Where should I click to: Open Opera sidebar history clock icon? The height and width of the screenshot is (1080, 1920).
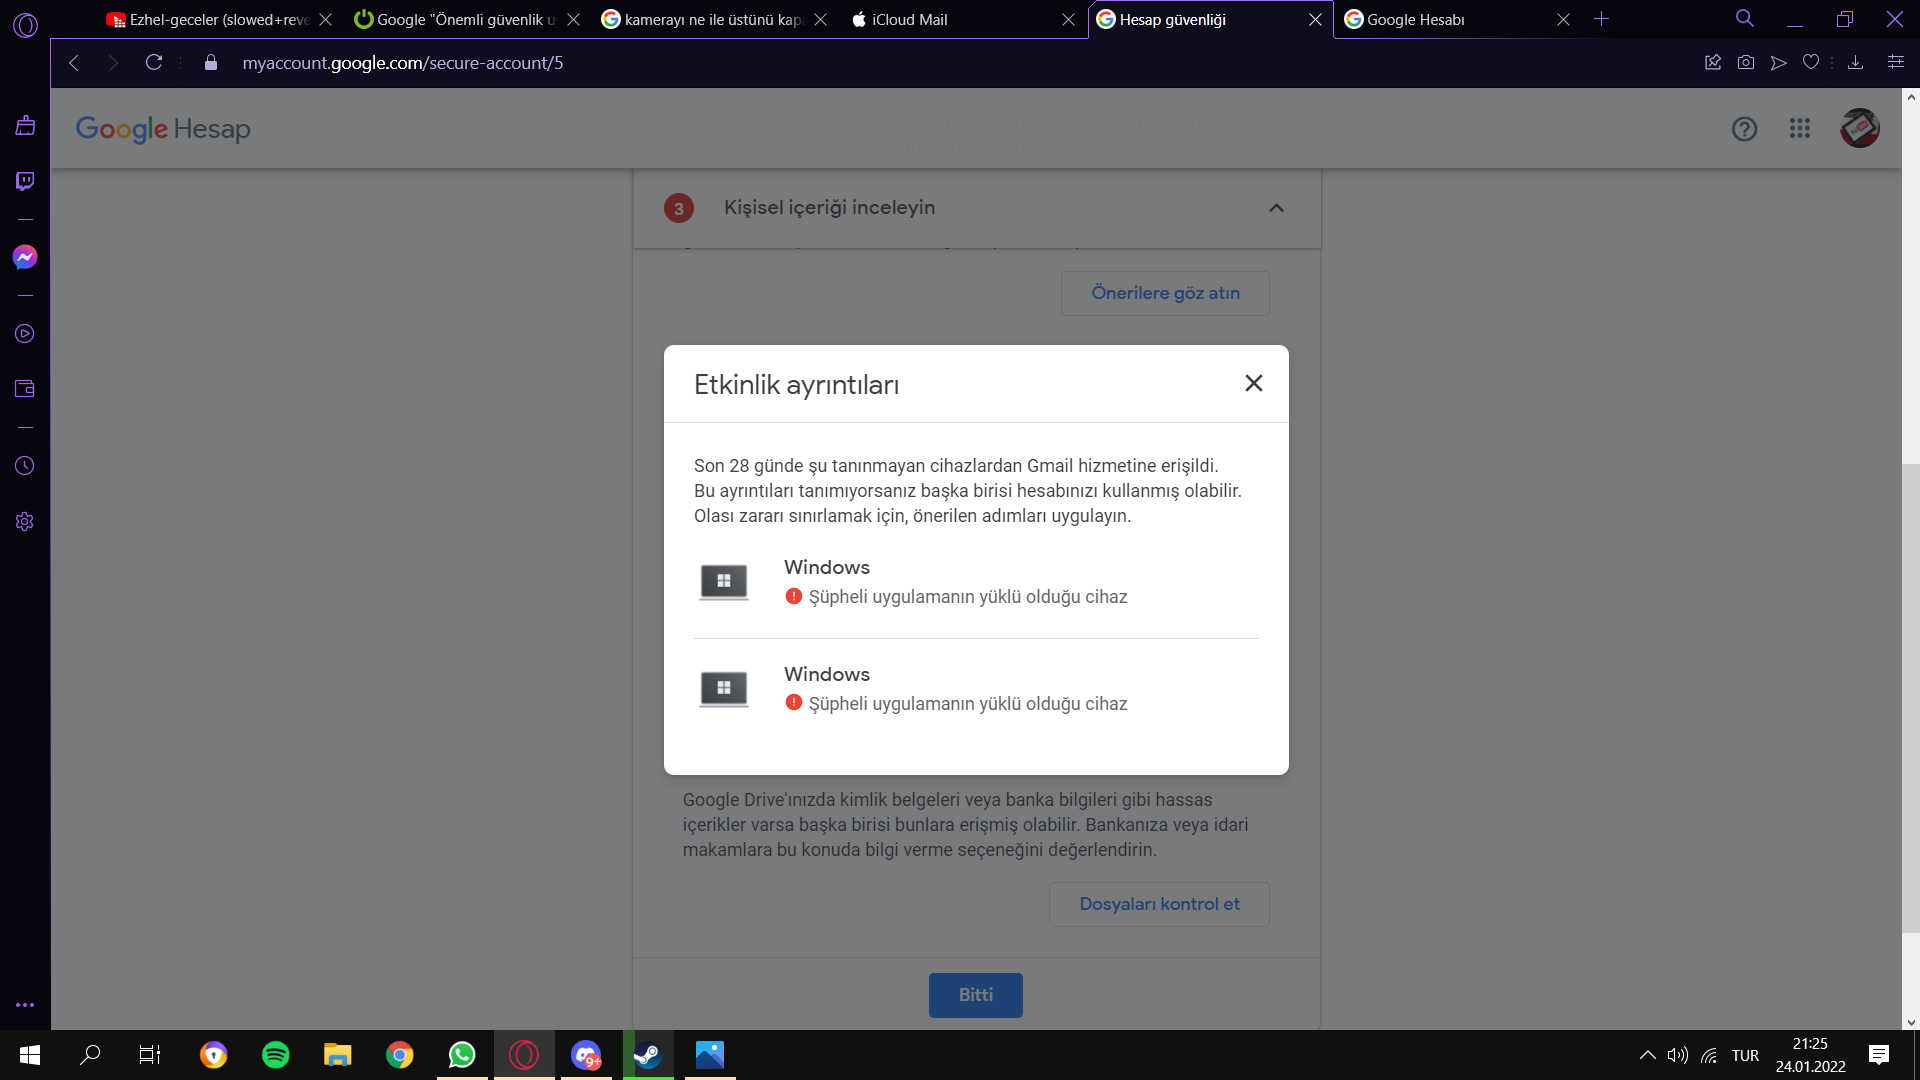[x=25, y=466]
